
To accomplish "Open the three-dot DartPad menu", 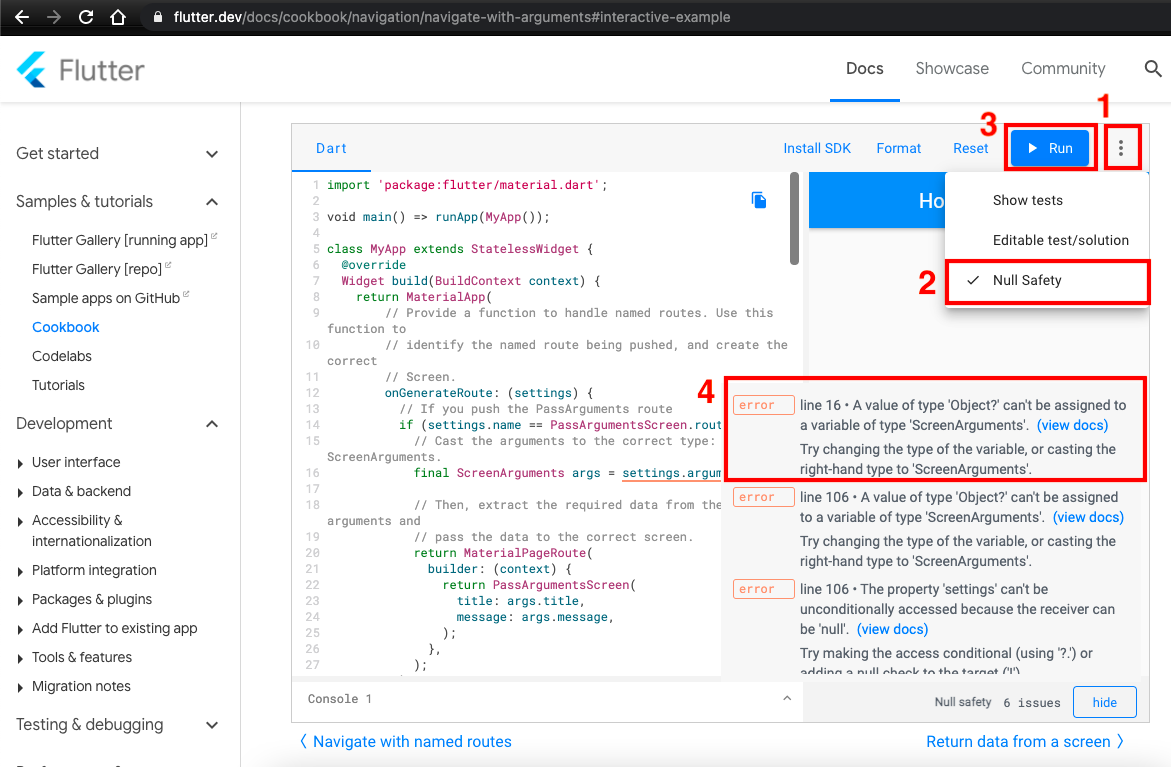I will click(1121, 148).
